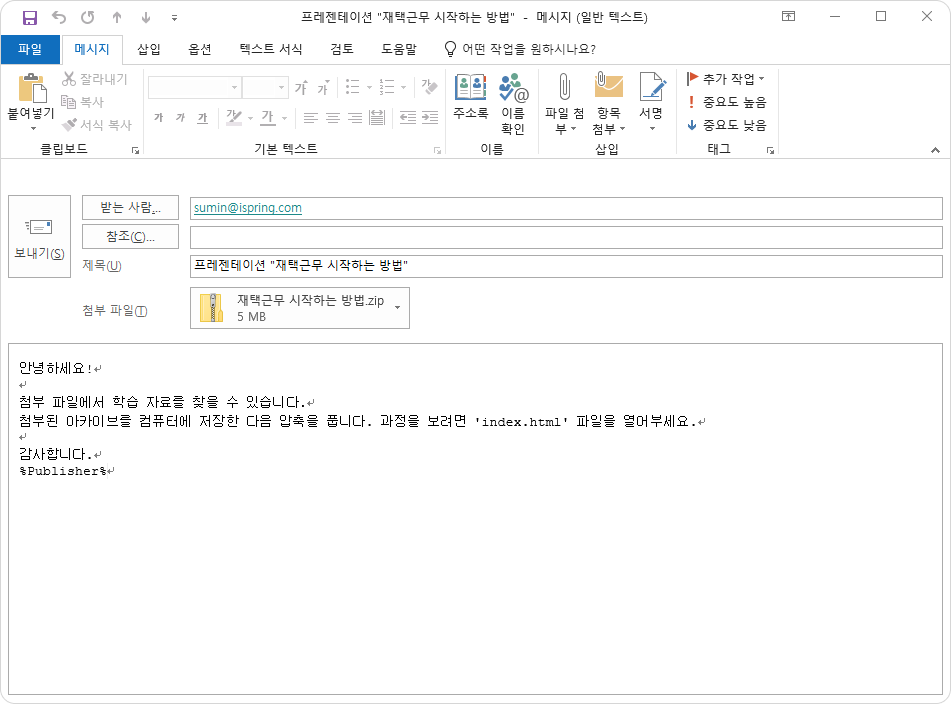Toggle 중요도 높음 high importance
This screenshot has height=704, width=951.
click(727, 102)
